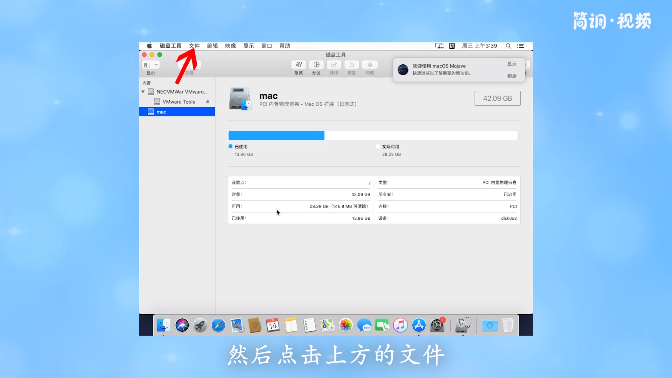The width and height of the screenshot is (672, 378).
Task: Collapse the VMware disk tree item
Action: coord(143,92)
